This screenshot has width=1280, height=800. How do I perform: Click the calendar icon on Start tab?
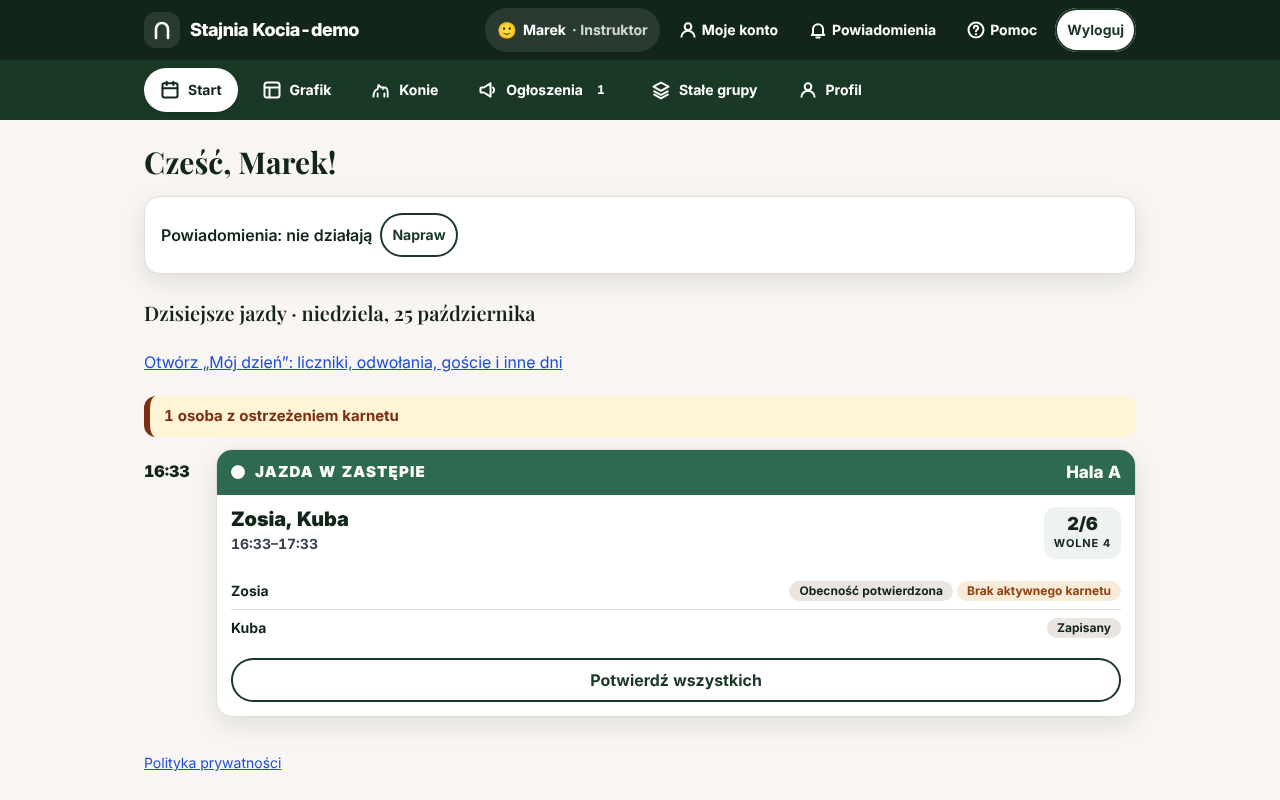pos(170,90)
